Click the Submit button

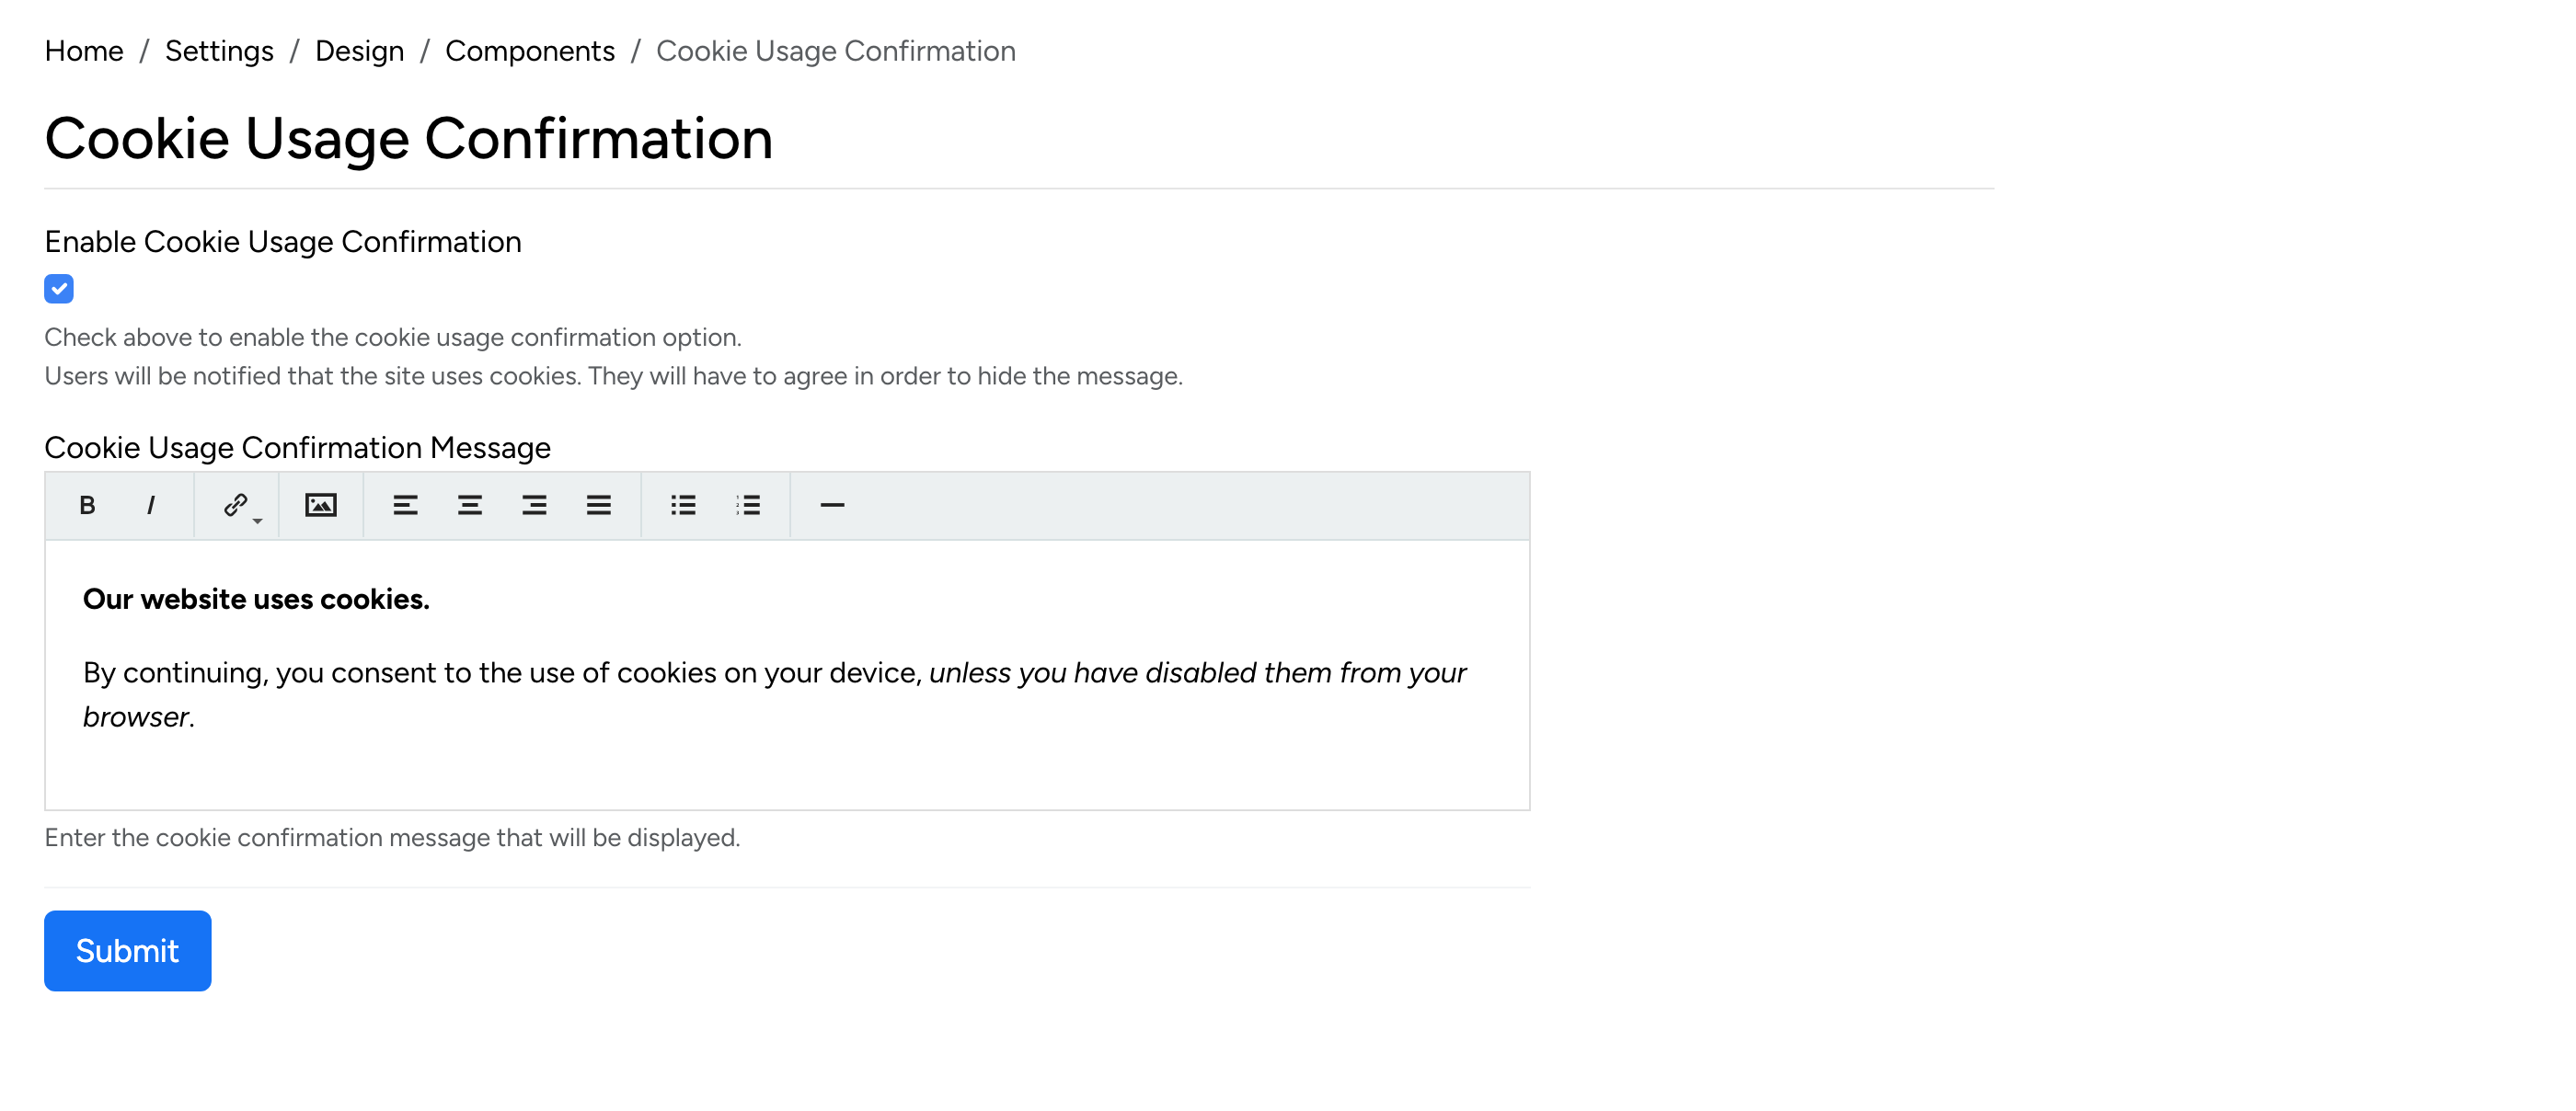tap(128, 950)
